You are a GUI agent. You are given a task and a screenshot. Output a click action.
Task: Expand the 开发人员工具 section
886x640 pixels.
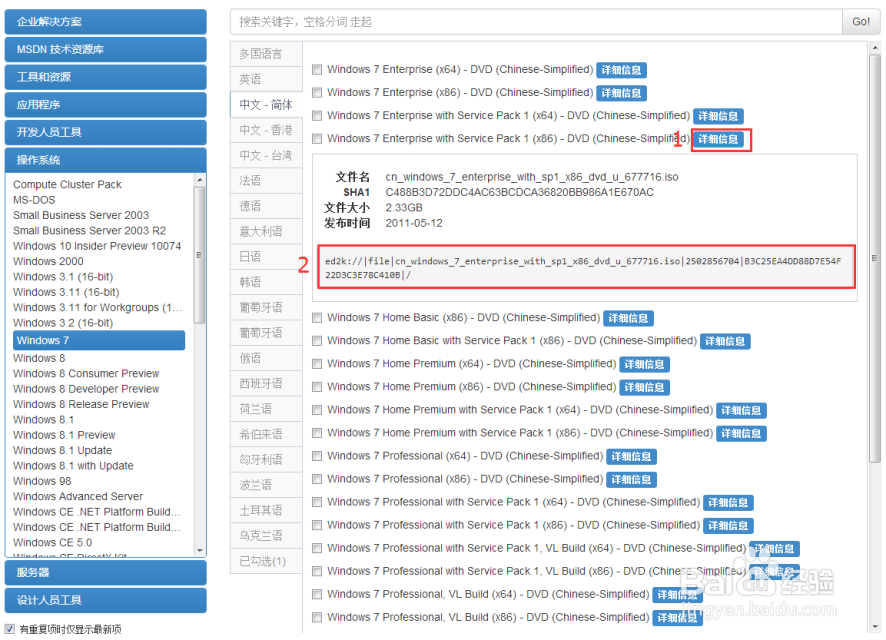(106, 132)
